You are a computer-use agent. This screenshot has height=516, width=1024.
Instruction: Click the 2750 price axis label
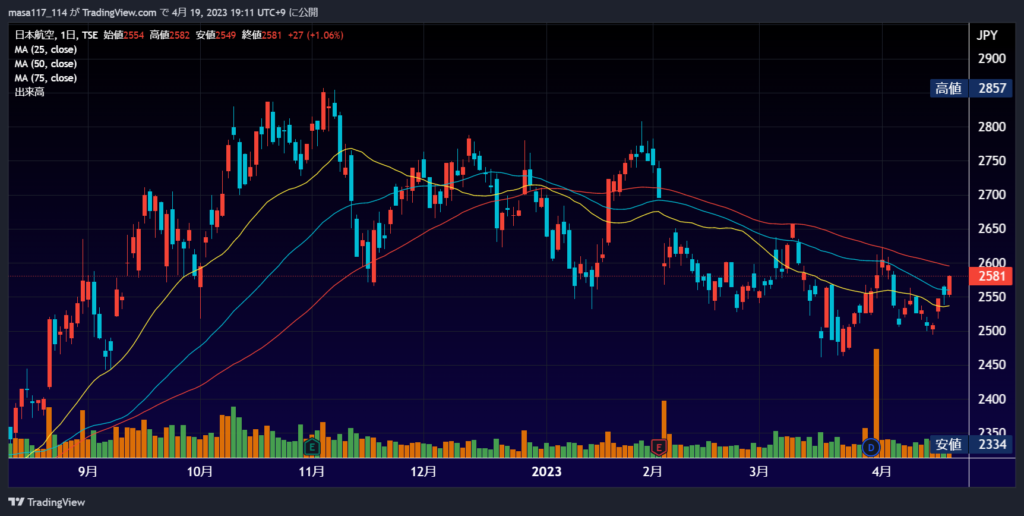click(991, 161)
